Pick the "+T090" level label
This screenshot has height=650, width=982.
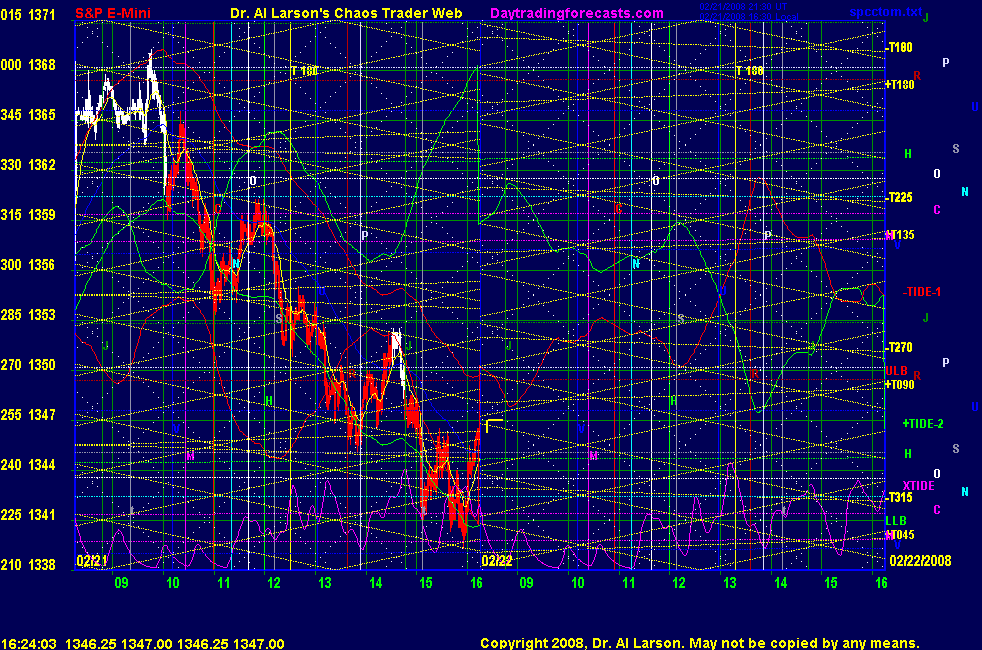[900, 384]
